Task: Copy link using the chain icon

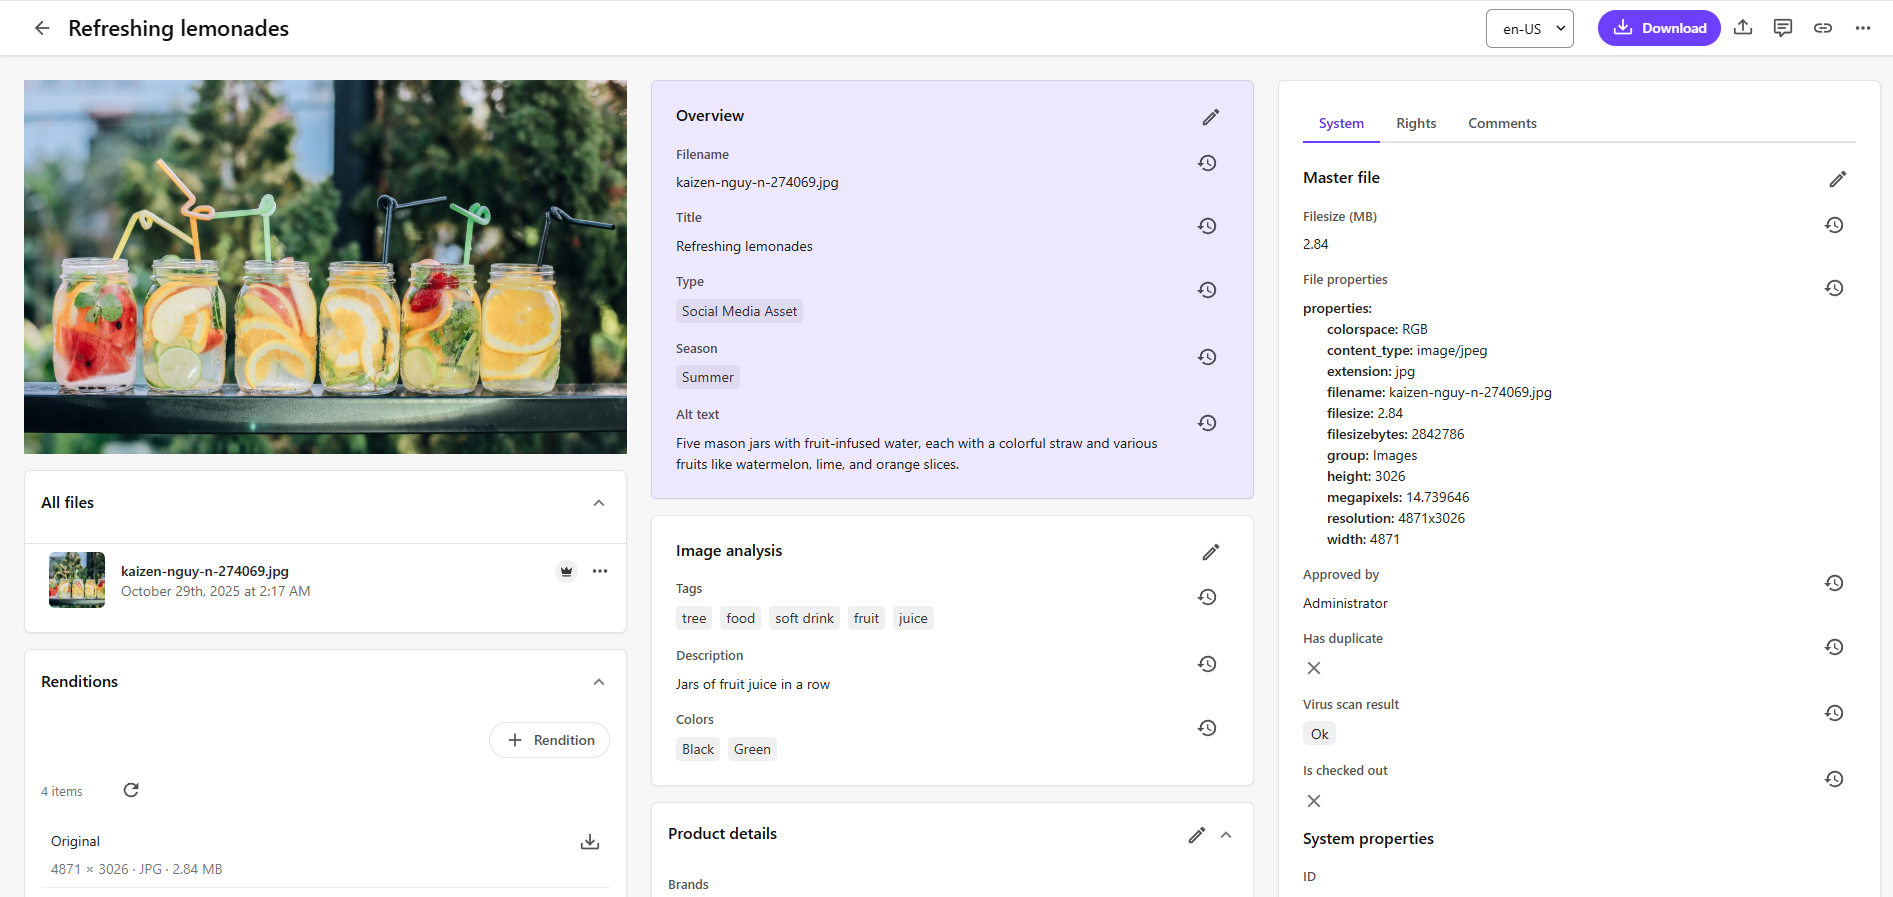Action: 1823,28
